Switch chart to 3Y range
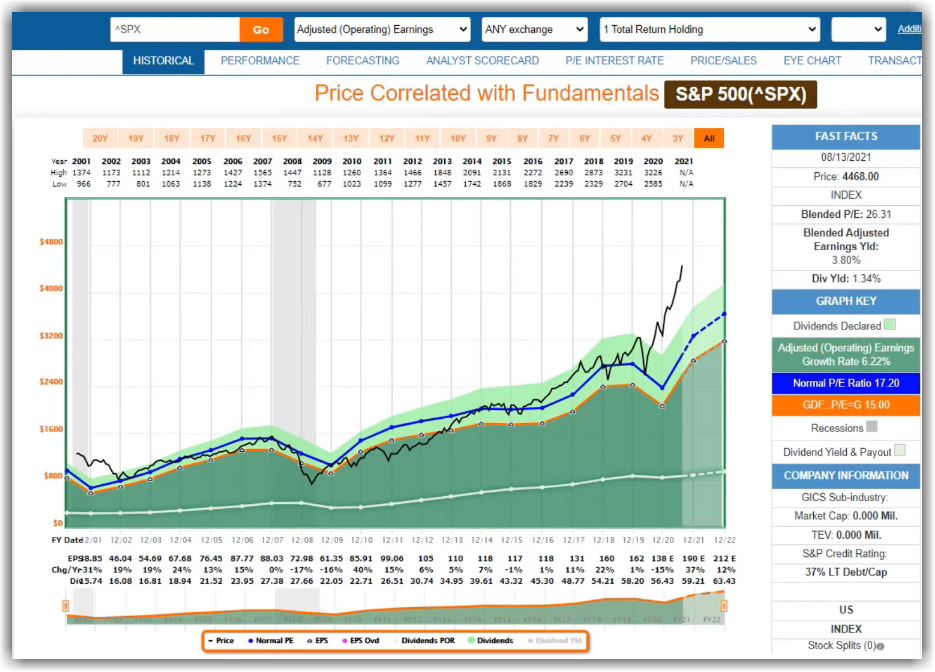Image resolution: width=935 pixels, height=672 pixels. [677, 138]
